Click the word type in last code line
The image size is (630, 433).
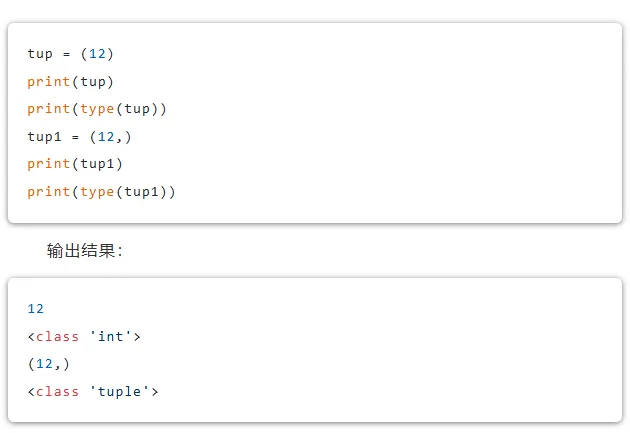tap(97, 192)
